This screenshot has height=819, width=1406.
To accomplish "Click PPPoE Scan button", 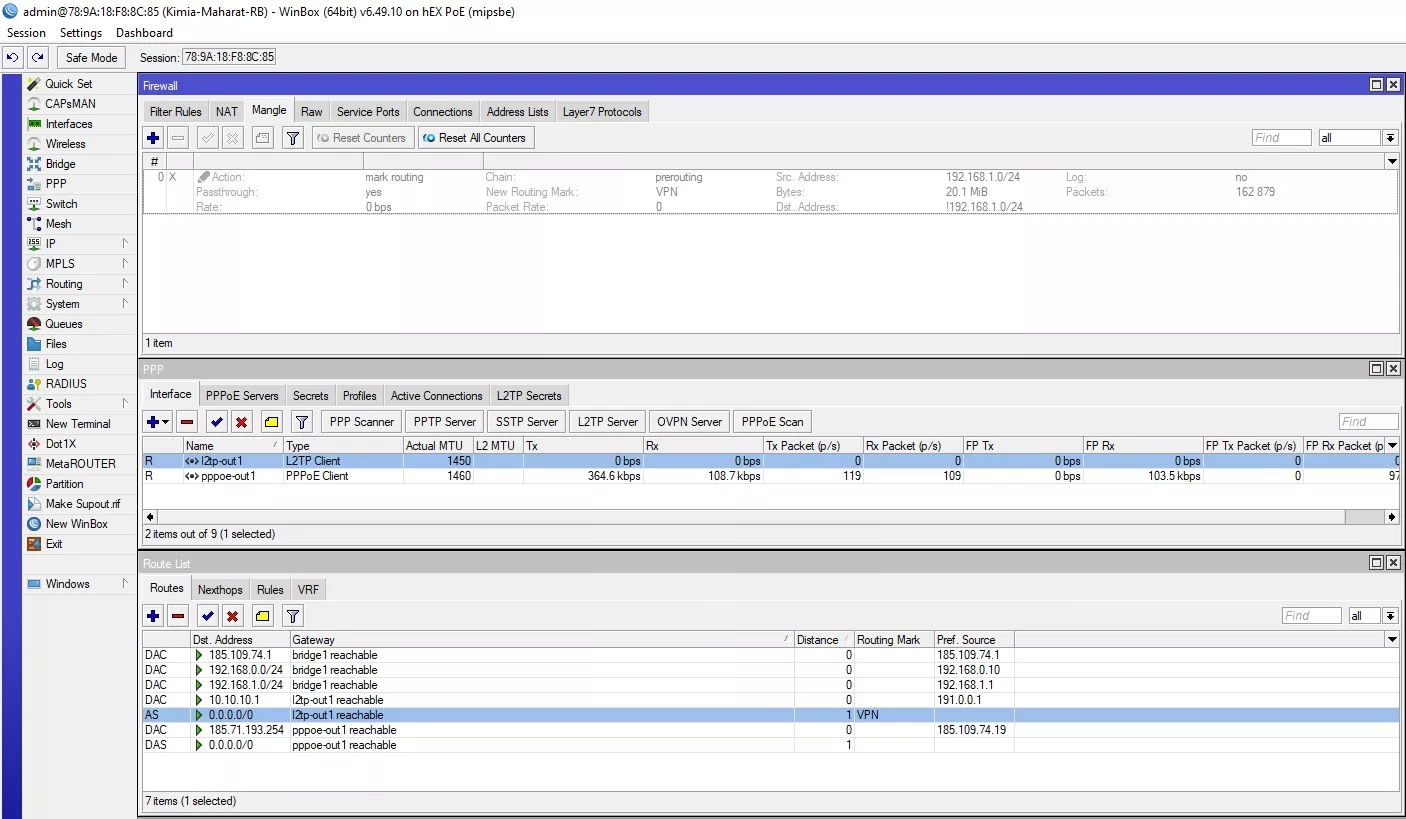I will click(x=773, y=422).
